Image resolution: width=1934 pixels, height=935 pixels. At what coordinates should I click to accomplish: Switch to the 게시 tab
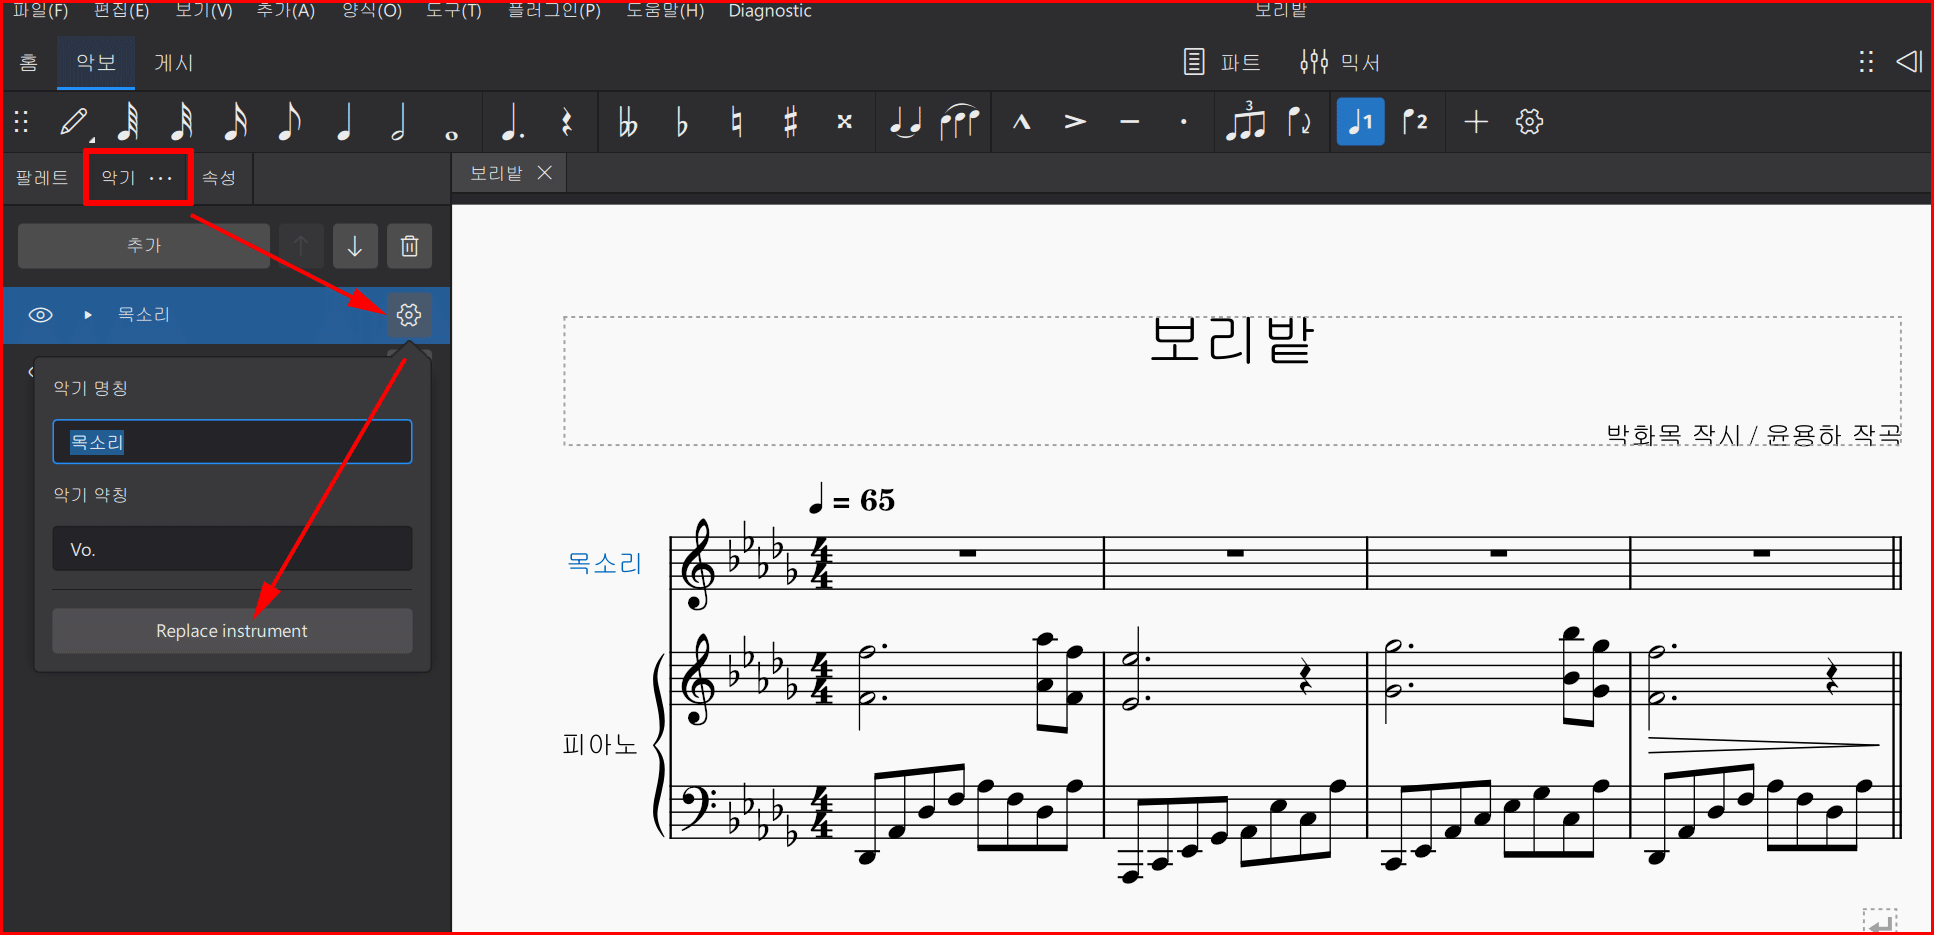coord(174,63)
